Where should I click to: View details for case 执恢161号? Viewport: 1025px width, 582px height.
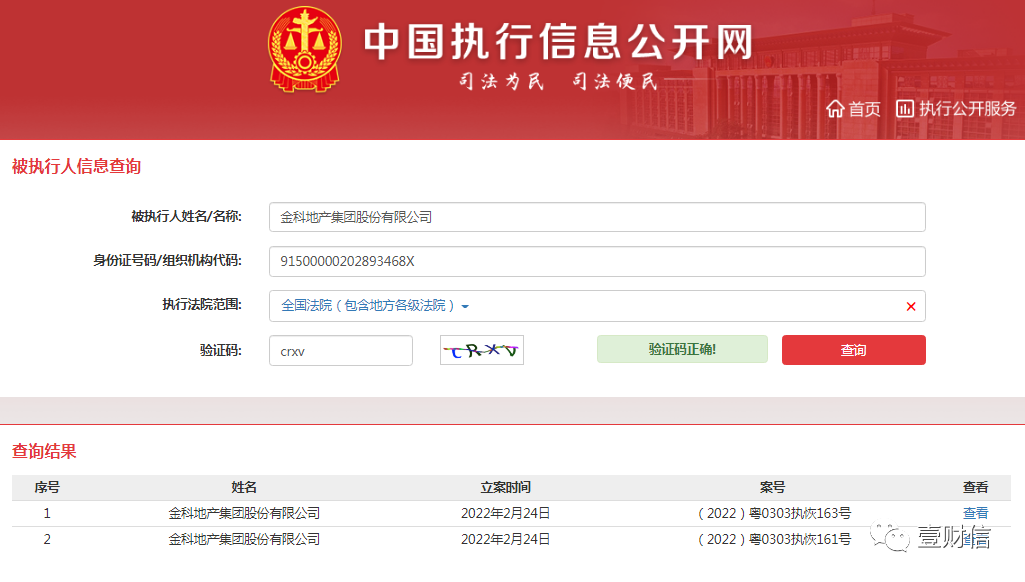(975, 539)
